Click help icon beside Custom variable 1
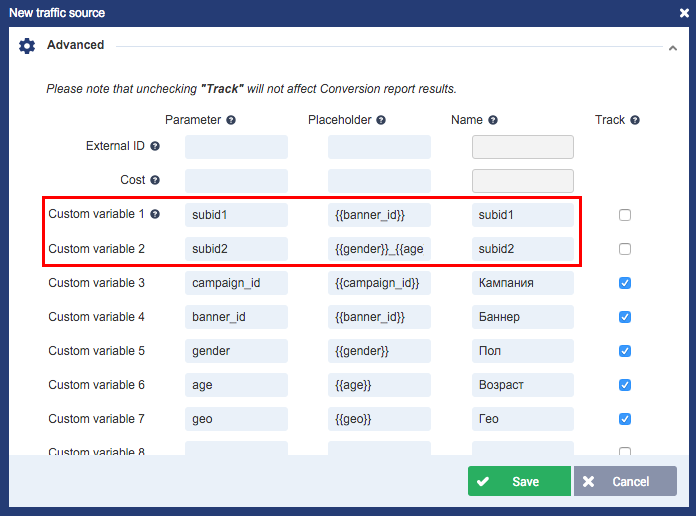 coord(155,214)
